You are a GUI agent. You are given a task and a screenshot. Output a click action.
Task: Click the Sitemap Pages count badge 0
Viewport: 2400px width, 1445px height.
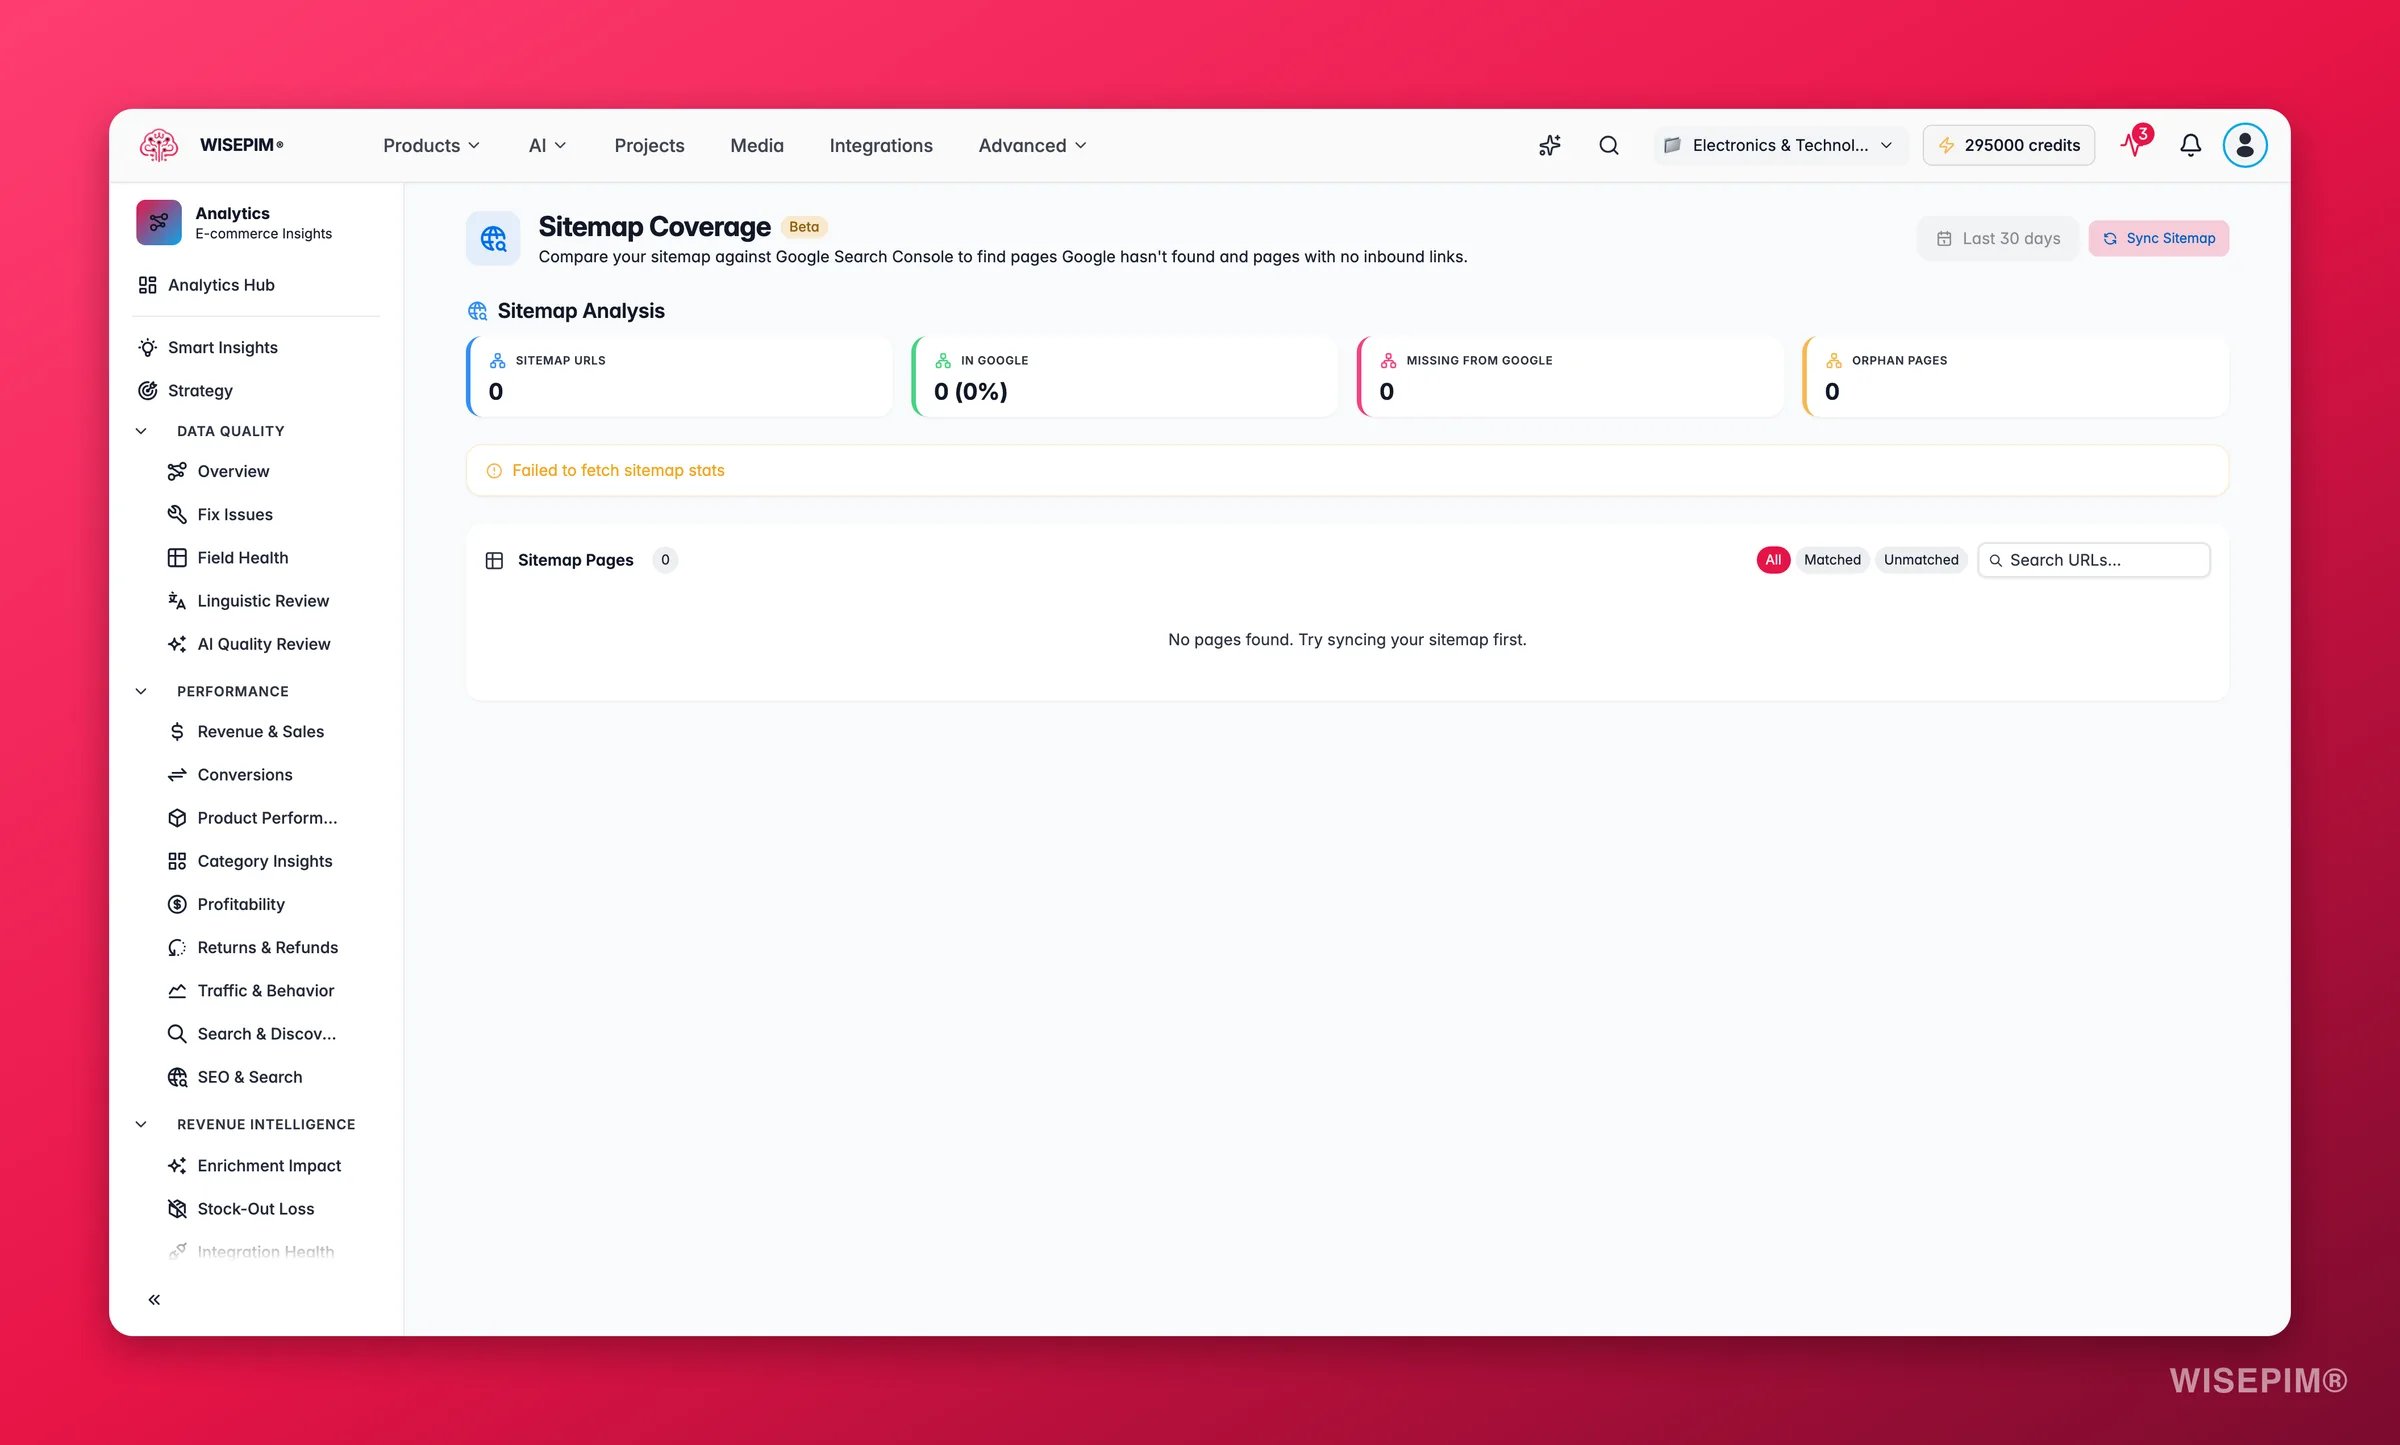(665, 560)
